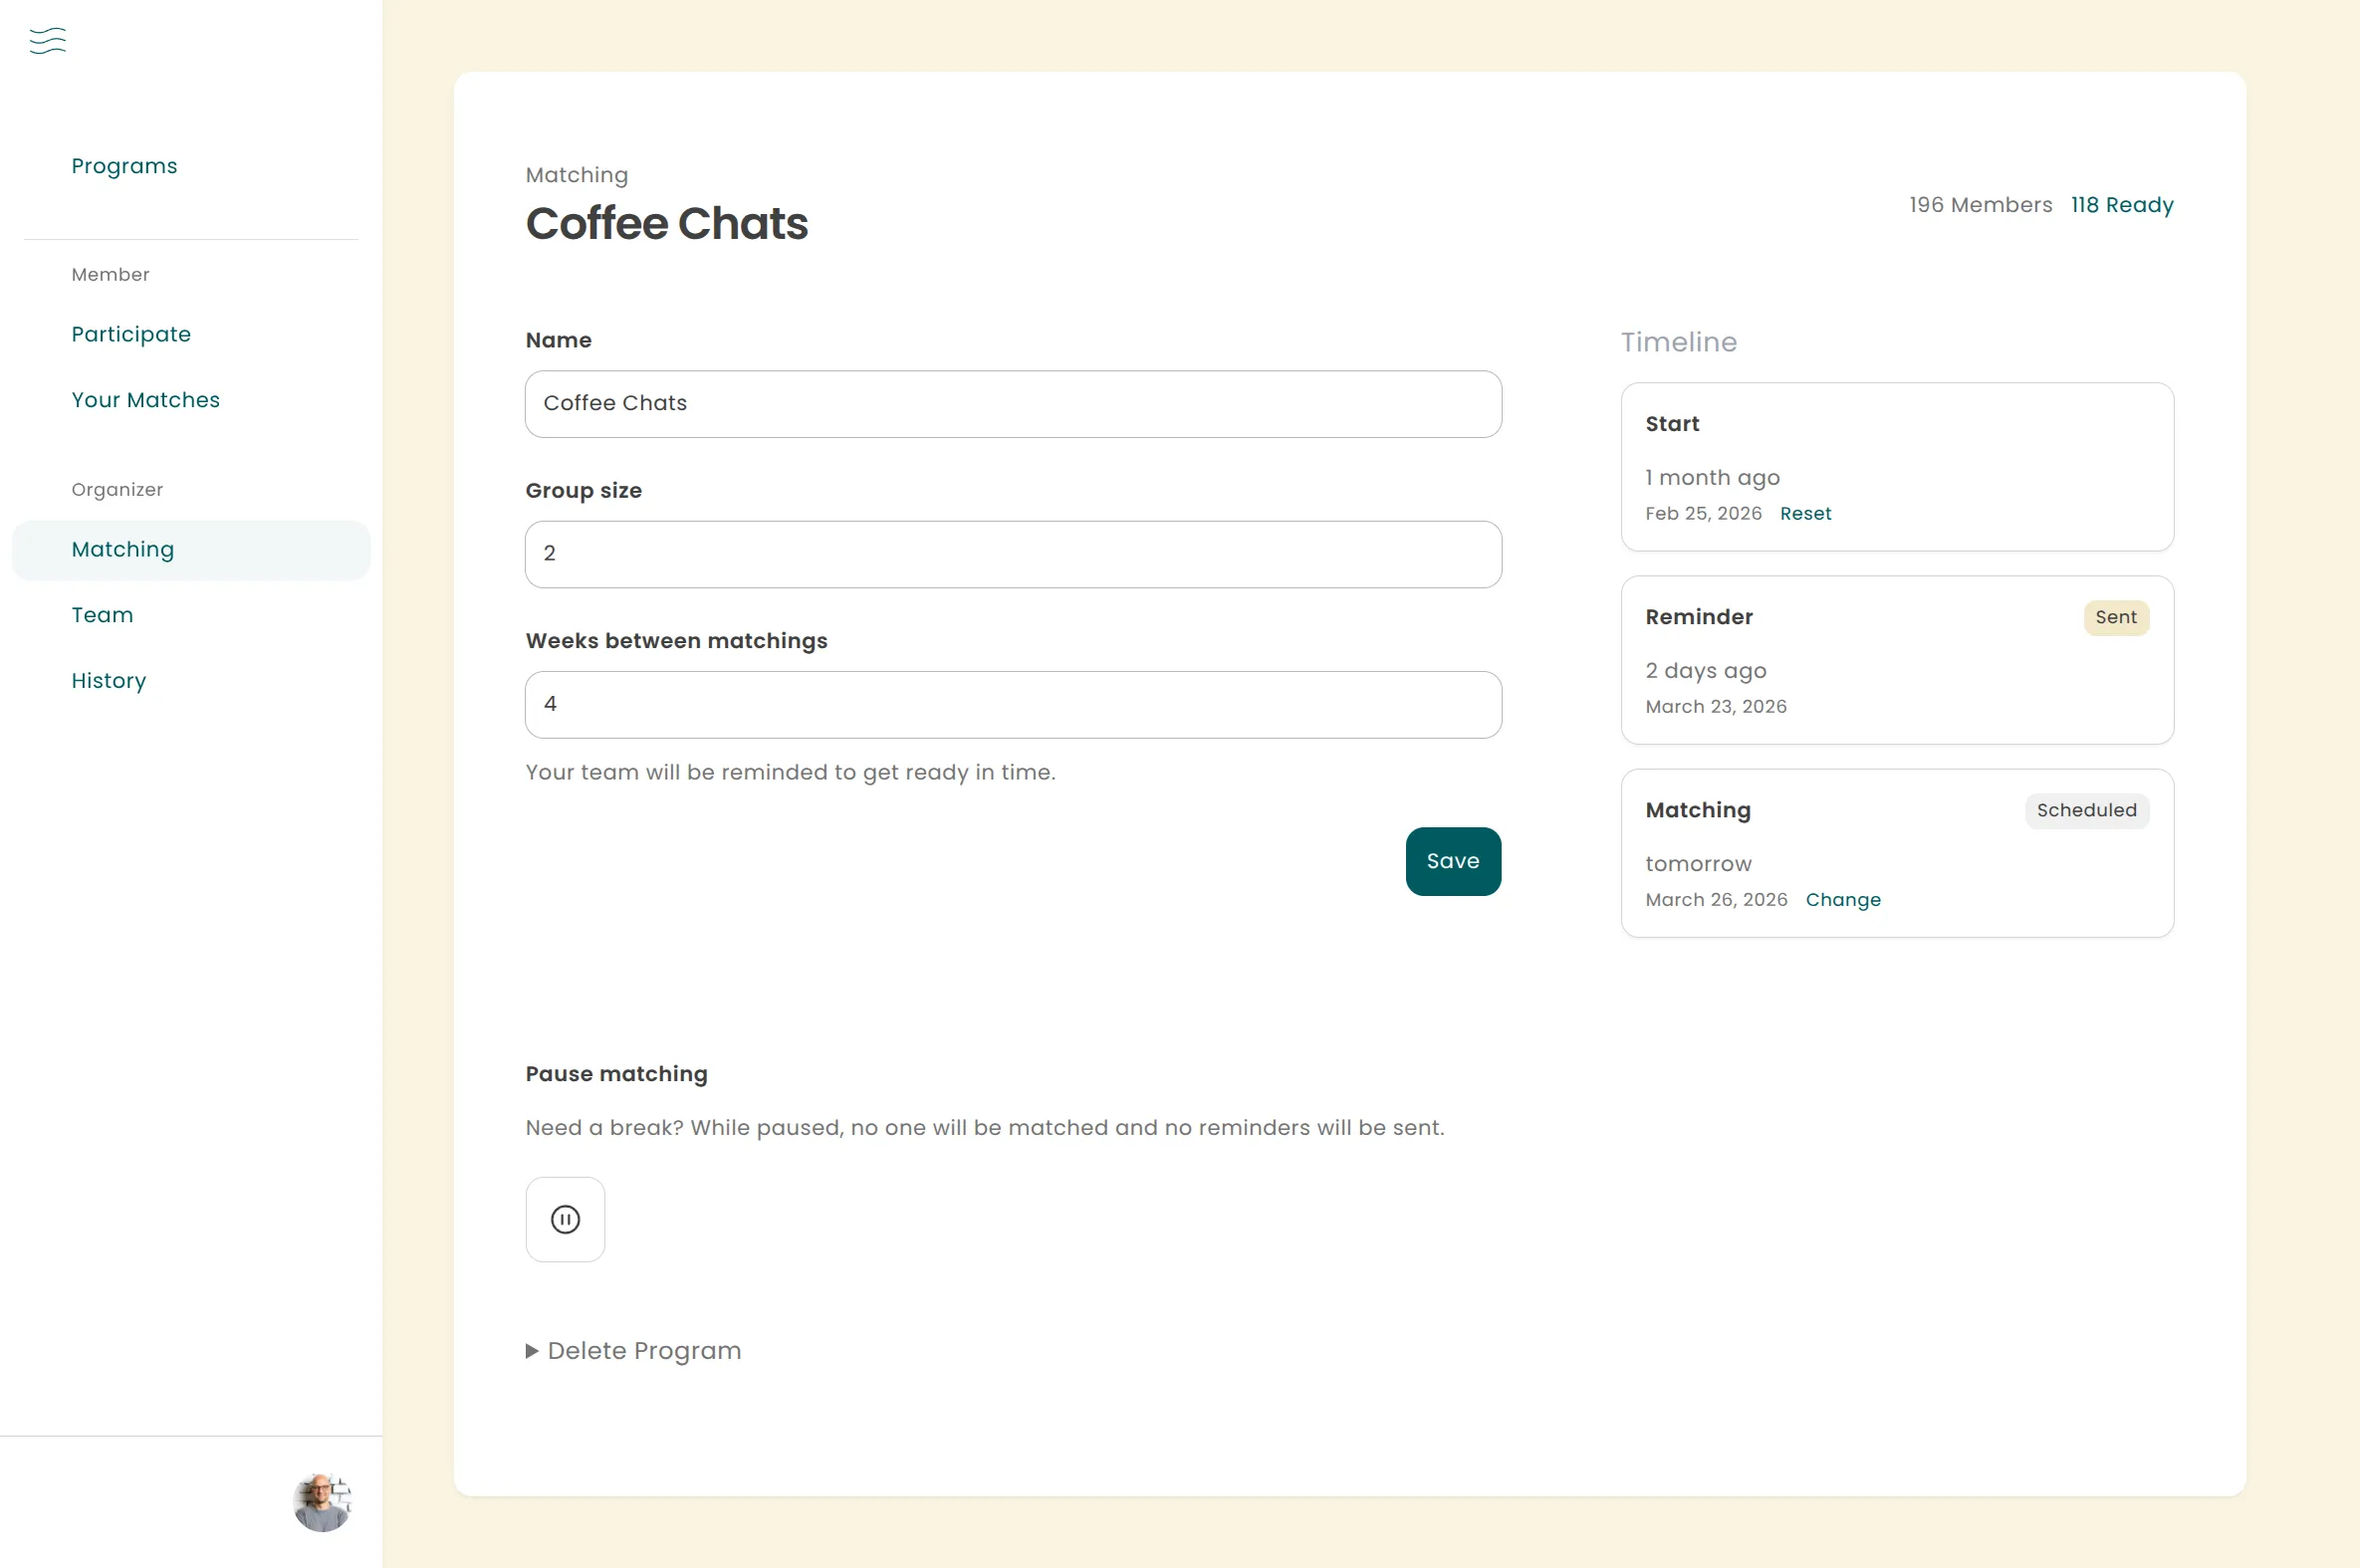Click the 196 Members count
2360x1568 pixels.
[1980, 205]
